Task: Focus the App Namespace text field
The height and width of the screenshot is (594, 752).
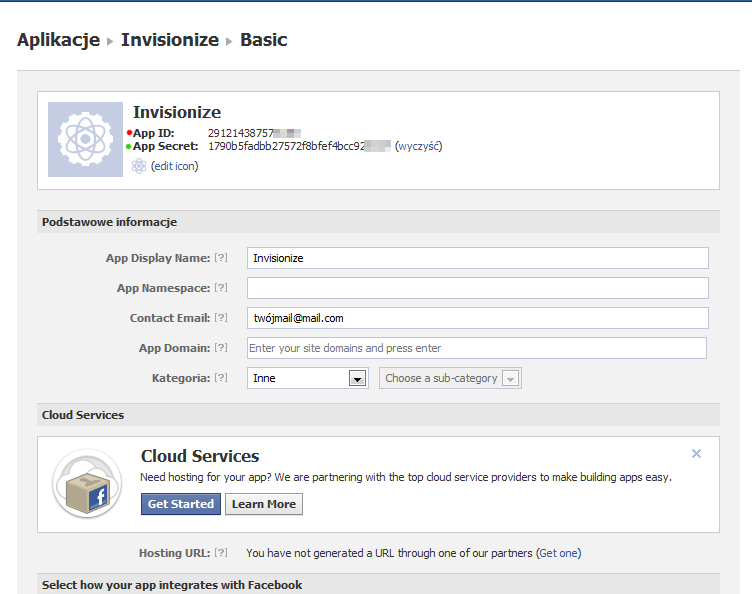Action: (477, 288)
